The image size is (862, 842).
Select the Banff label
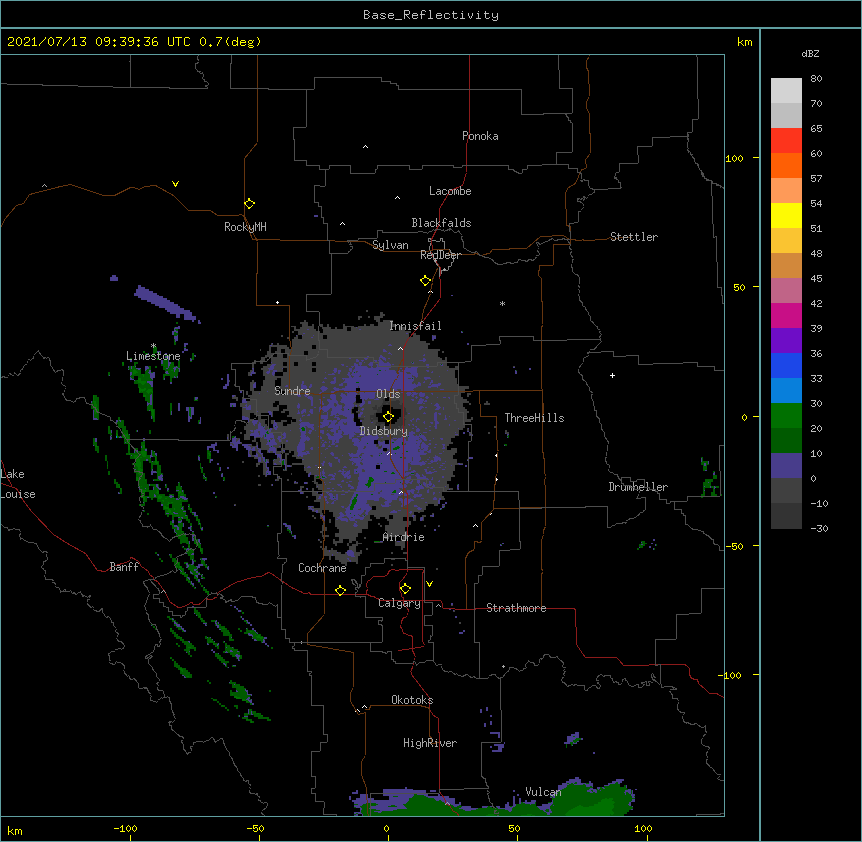(124, 567)
